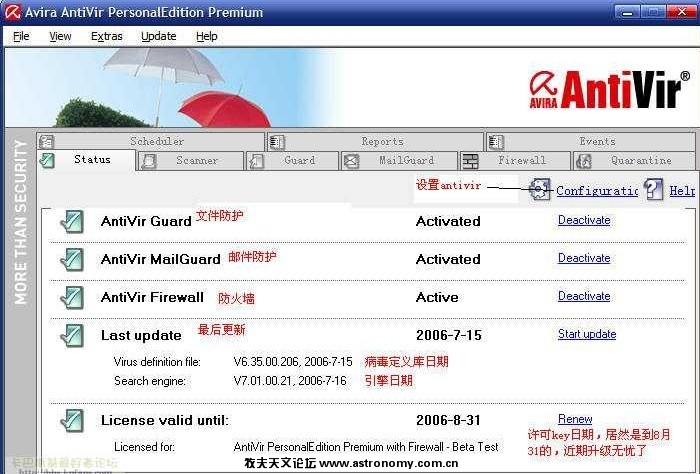The height and width of the screenshot is (474, 700).
Task: Switch to the Events tab
Action: (591, 141)
